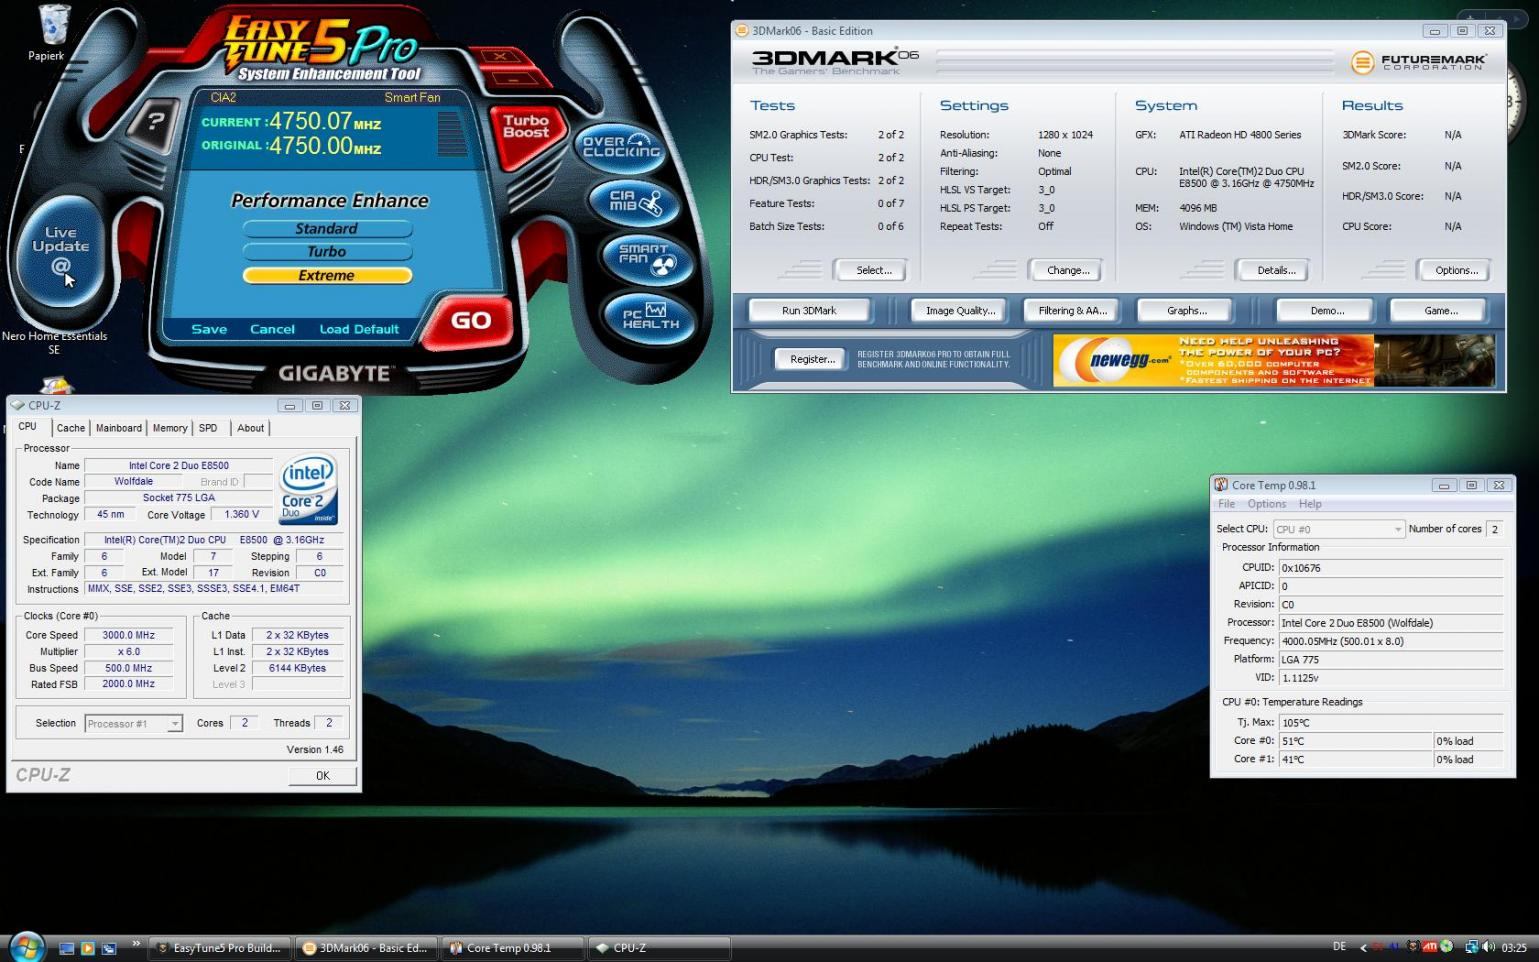Select Standard performance mode

click(x=327, y=229)
